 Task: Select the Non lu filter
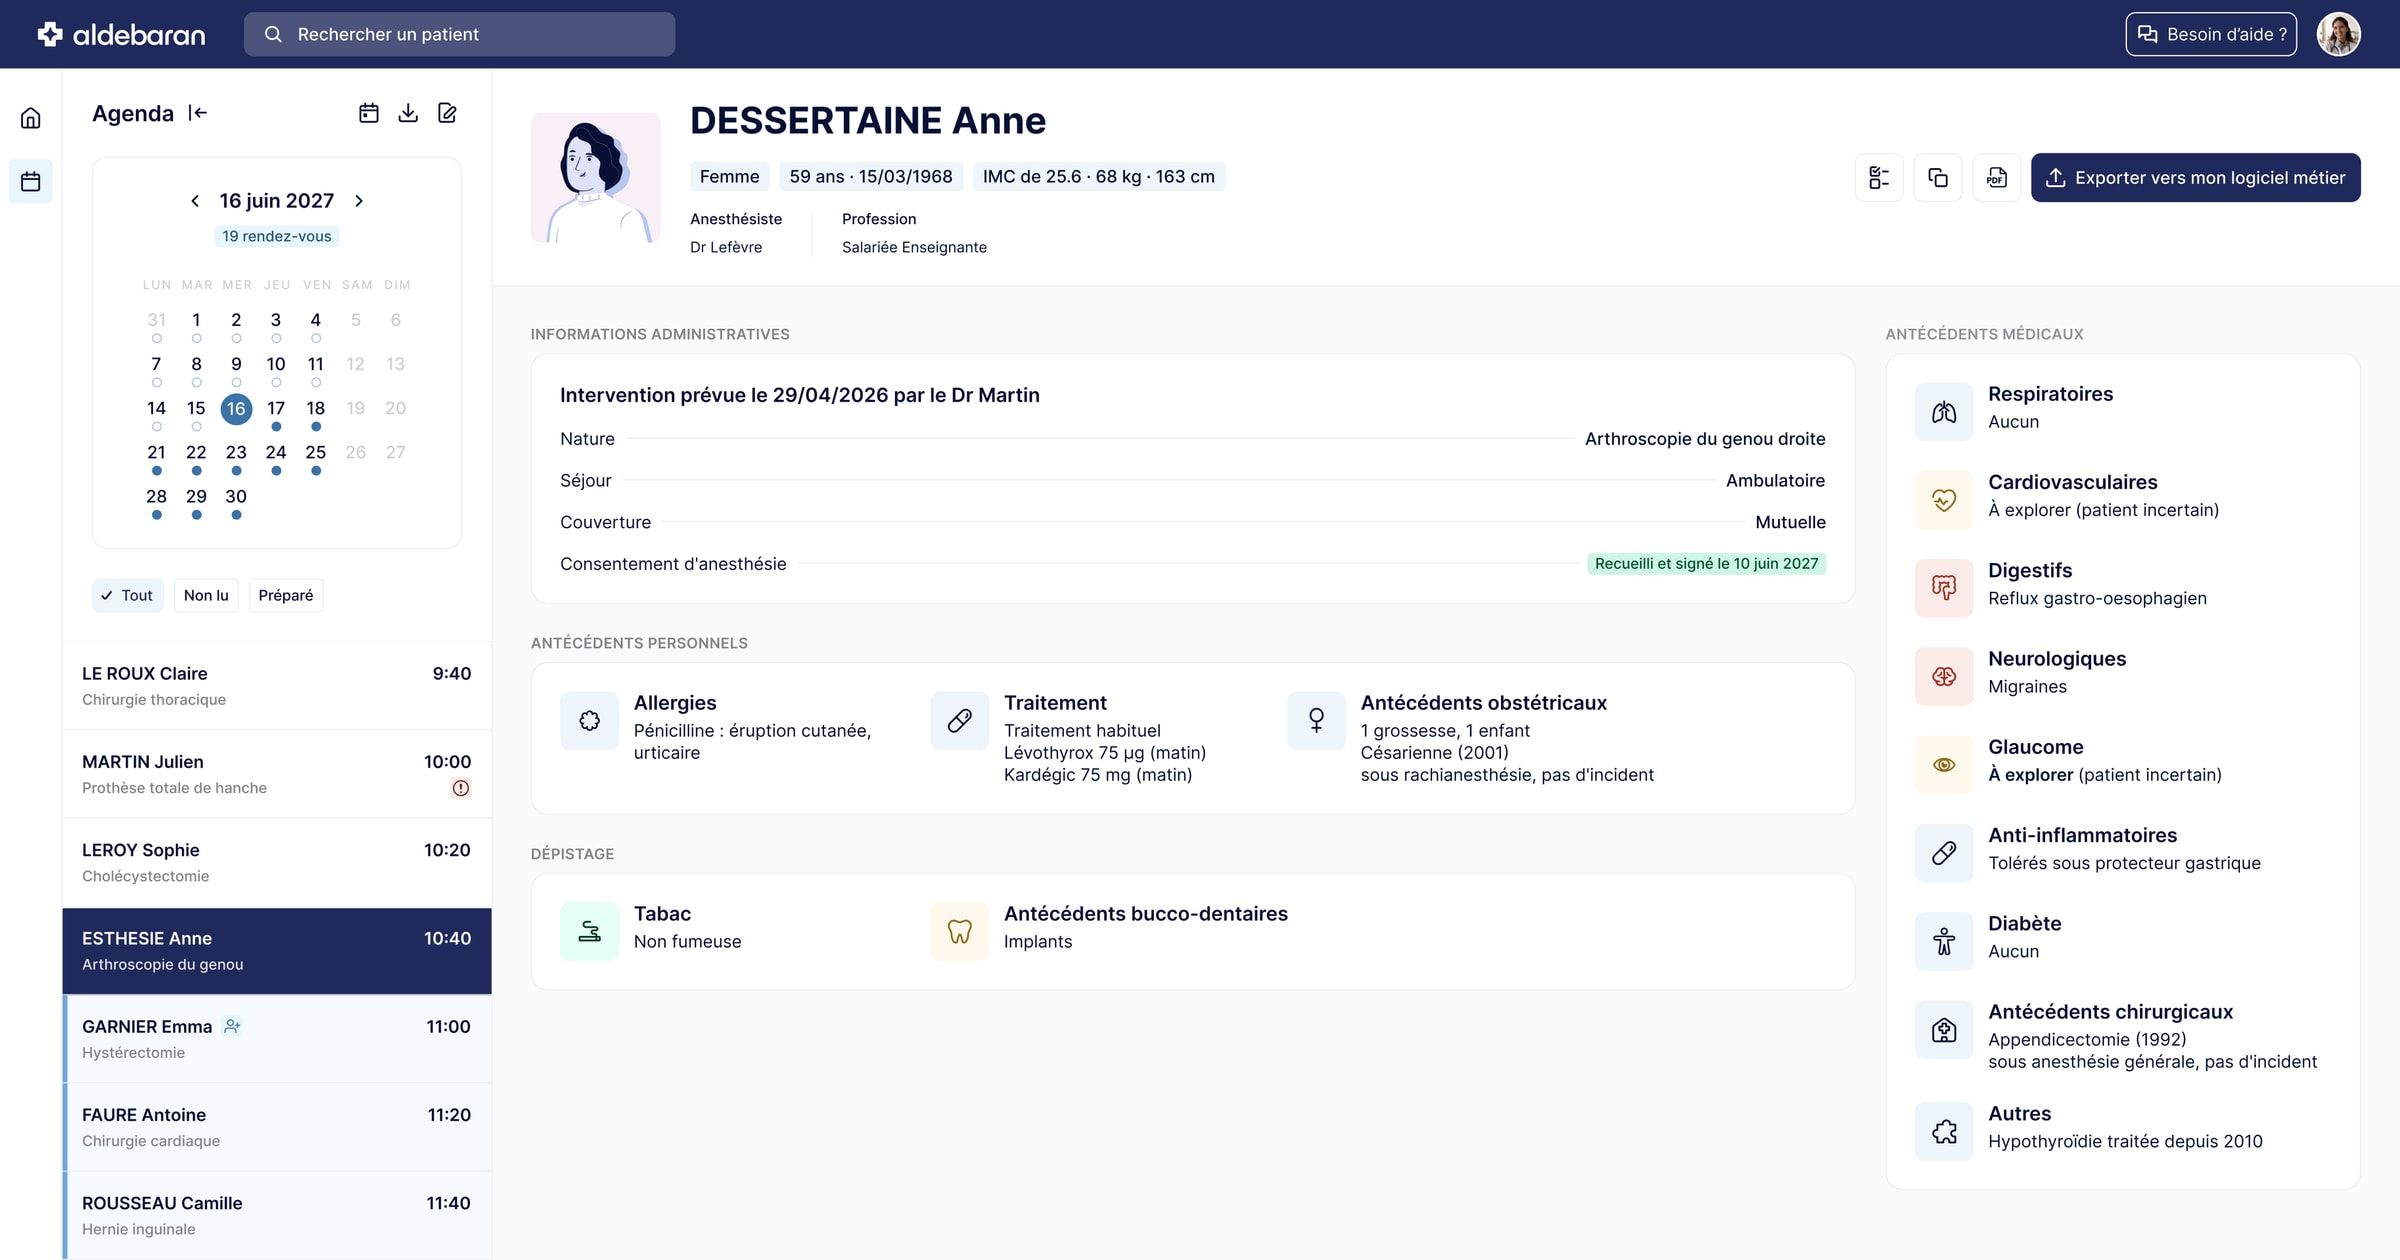click(x=206, y=595)
